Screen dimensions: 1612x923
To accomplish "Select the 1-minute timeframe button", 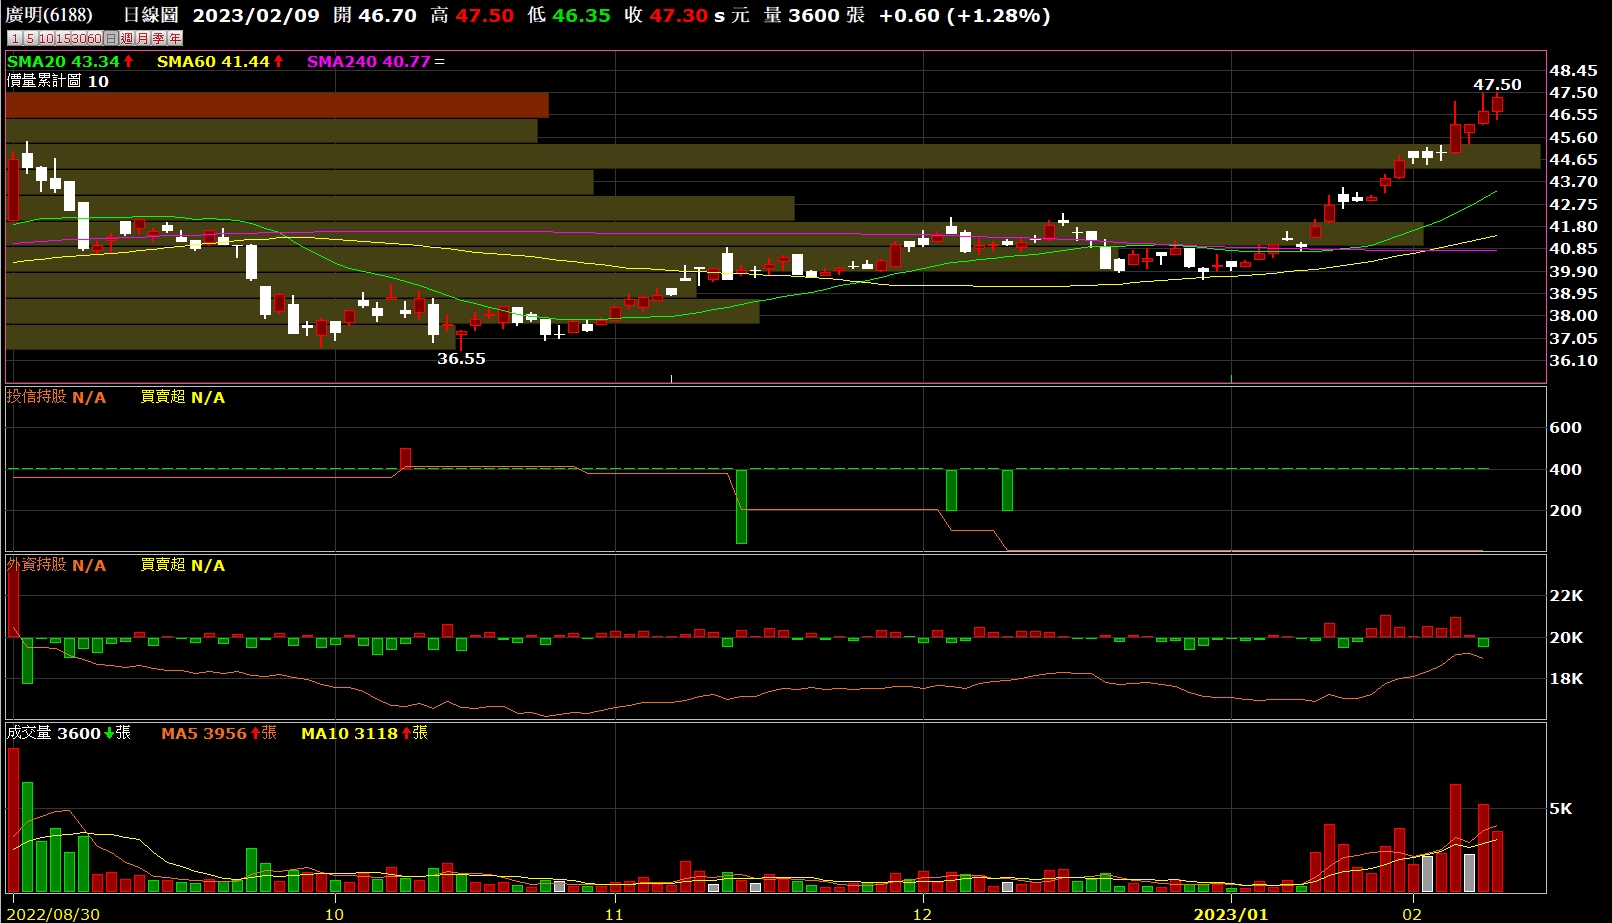I will (15, 38).
